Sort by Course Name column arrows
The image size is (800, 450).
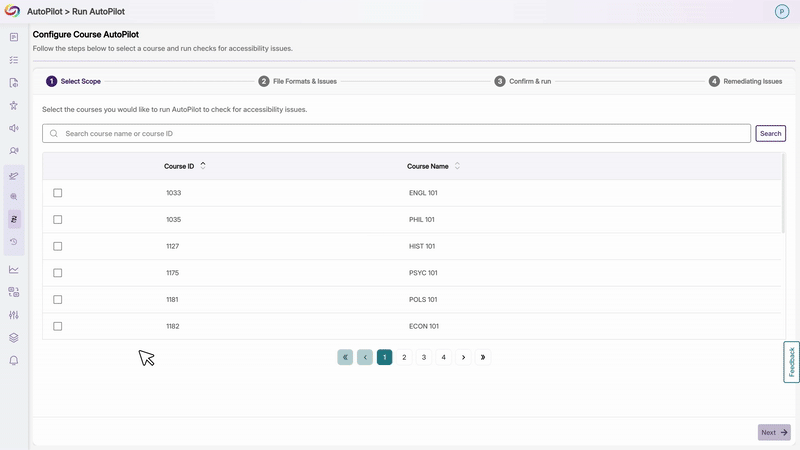457,166
